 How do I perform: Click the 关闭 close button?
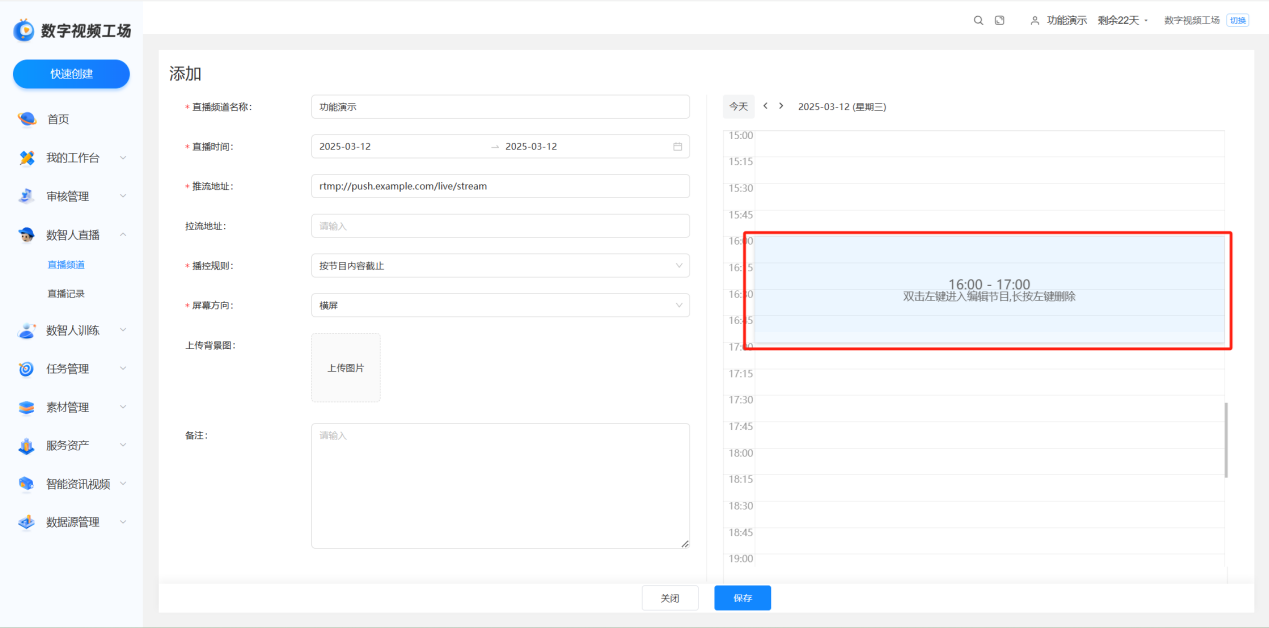coord(670,598)
